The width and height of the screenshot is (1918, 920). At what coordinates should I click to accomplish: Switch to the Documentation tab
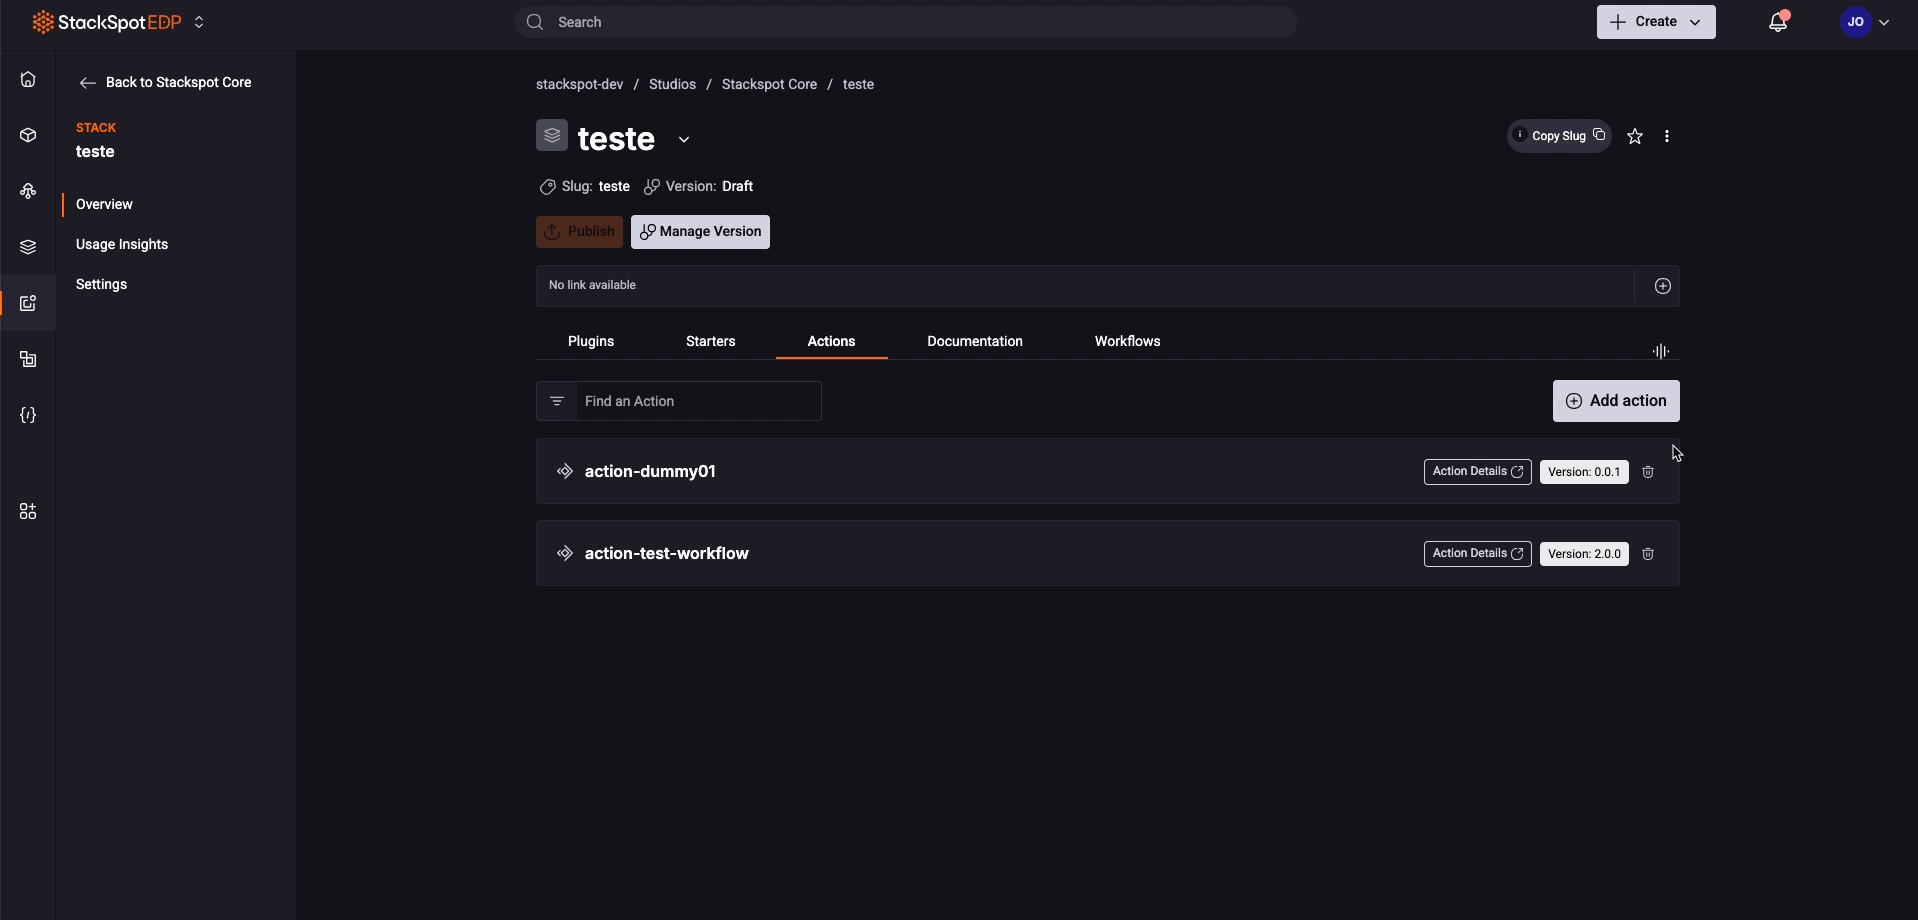(x=975, y=341)
